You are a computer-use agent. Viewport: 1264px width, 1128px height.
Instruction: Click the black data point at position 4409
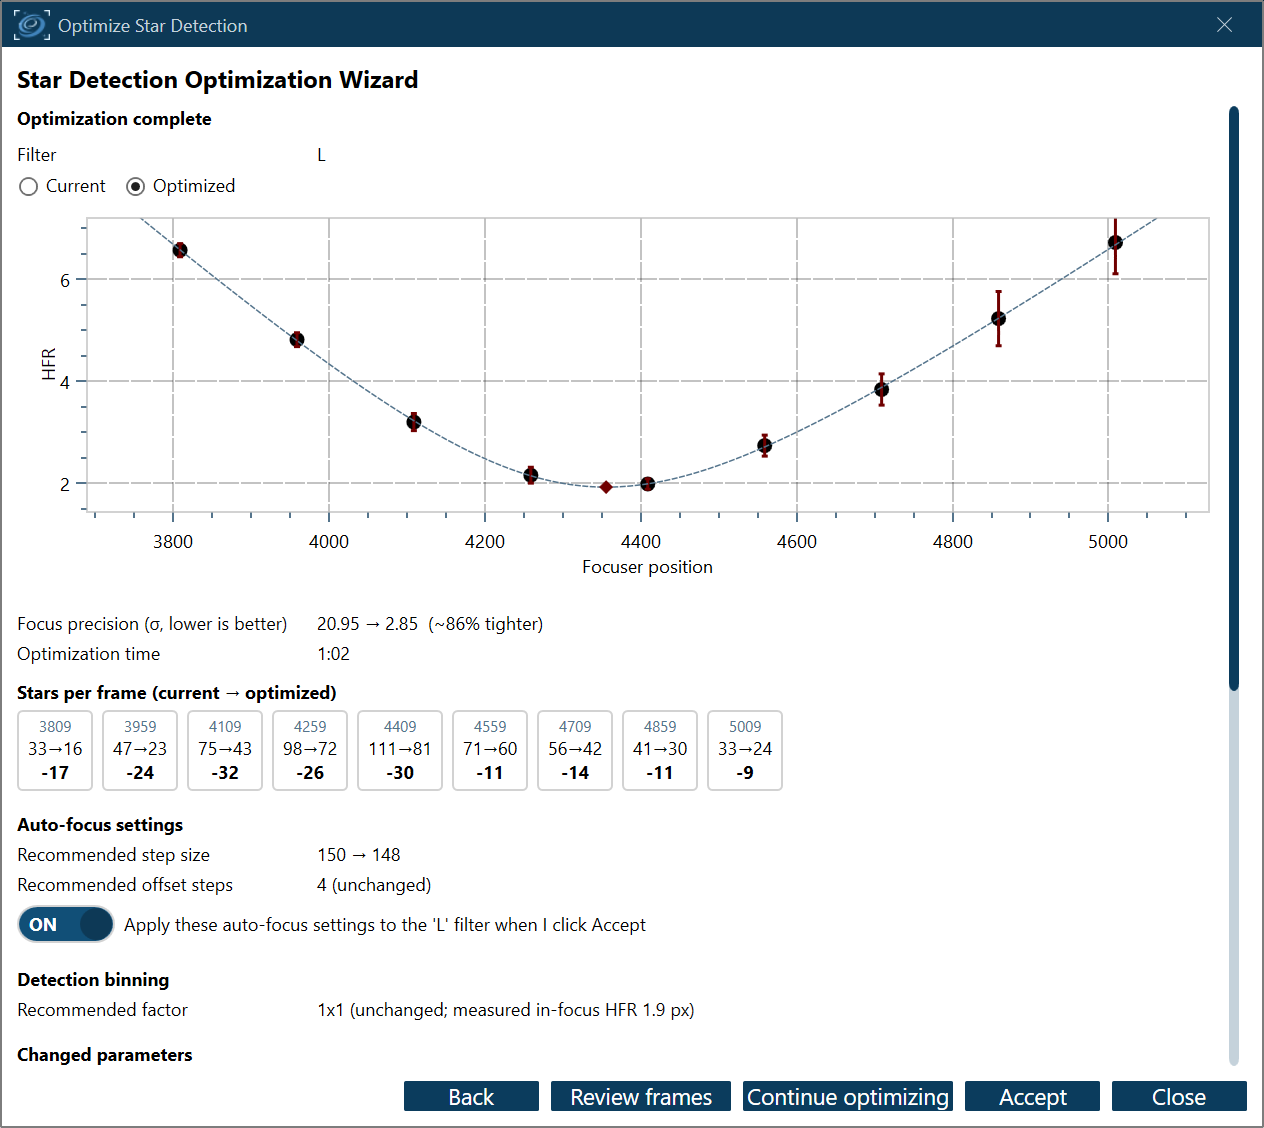point(648,484)
